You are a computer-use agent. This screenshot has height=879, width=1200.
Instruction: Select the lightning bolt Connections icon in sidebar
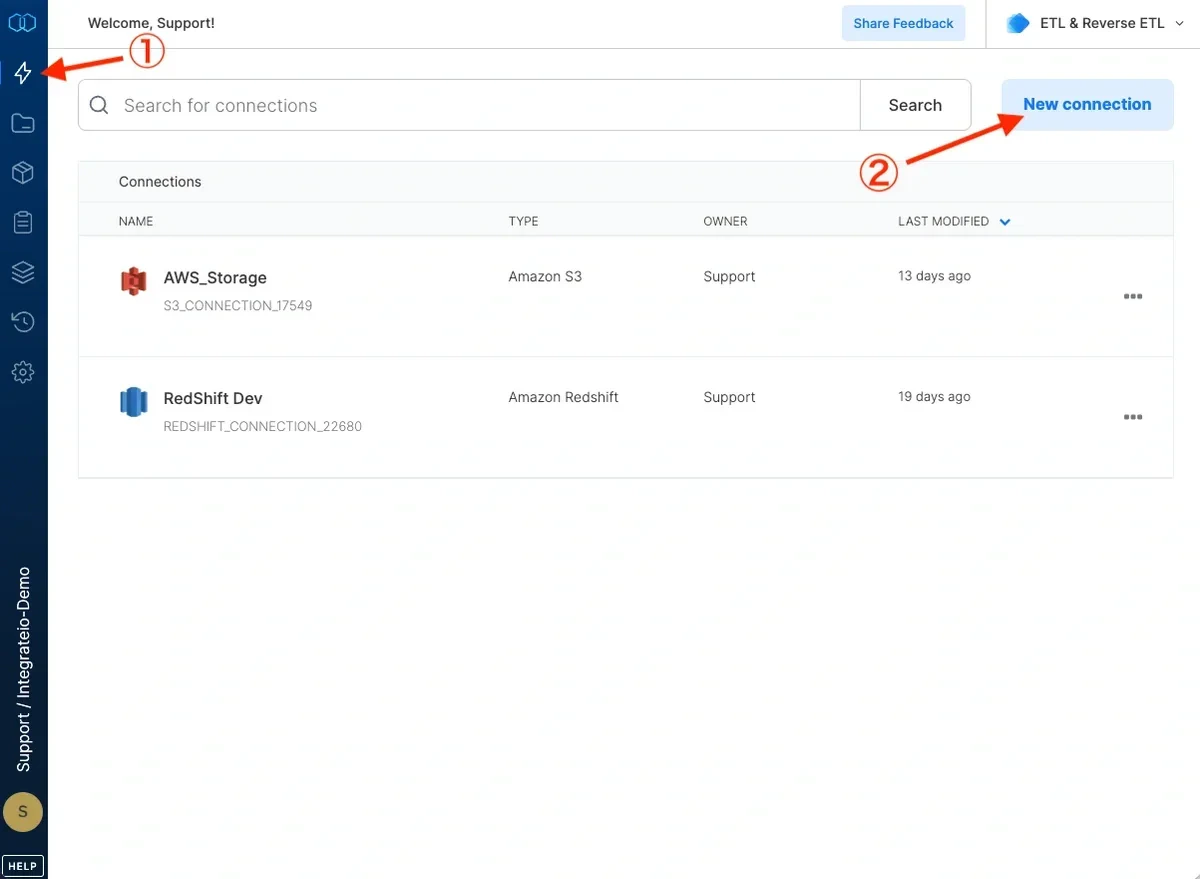coord(23,72)
